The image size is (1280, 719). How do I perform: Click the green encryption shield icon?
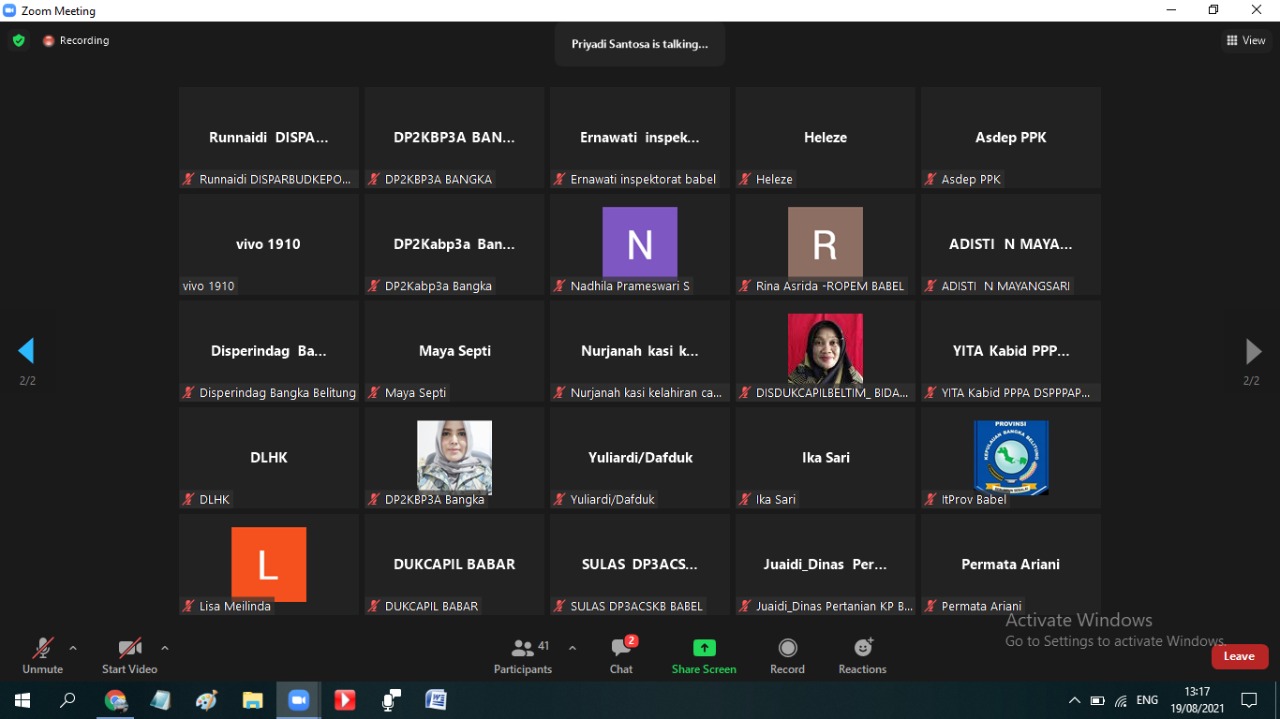(18, 41)
